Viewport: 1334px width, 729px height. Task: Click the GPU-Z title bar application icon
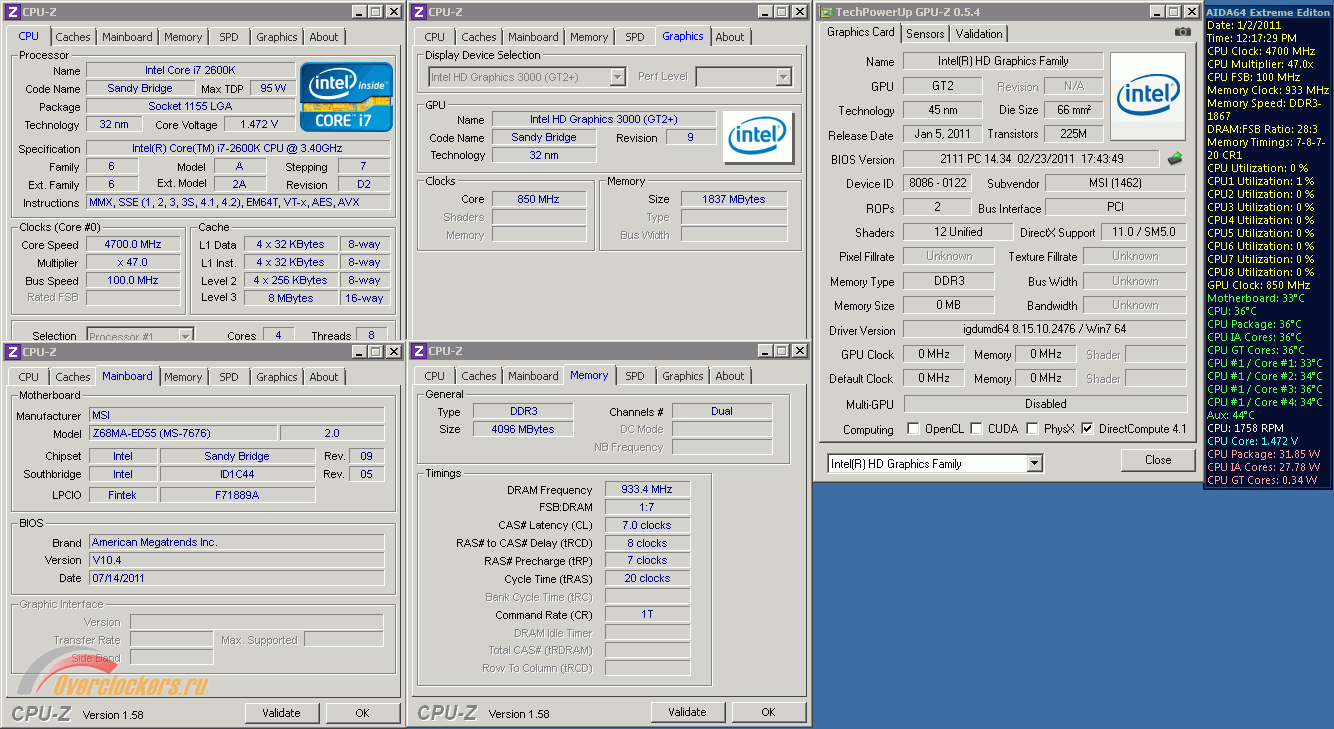tap(825, 12)
